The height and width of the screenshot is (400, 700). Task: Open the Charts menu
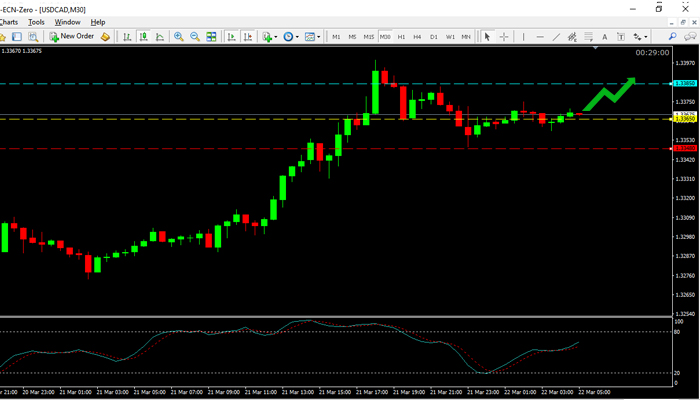8,22
